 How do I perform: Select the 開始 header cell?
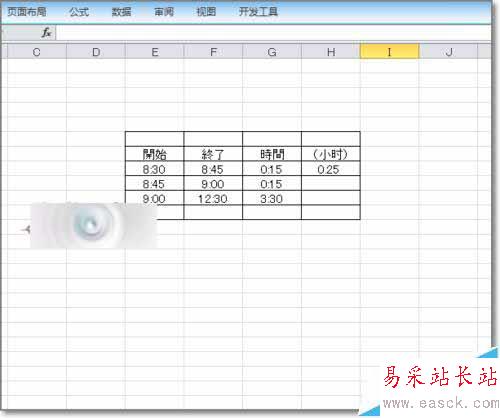(x=155, y=154)
